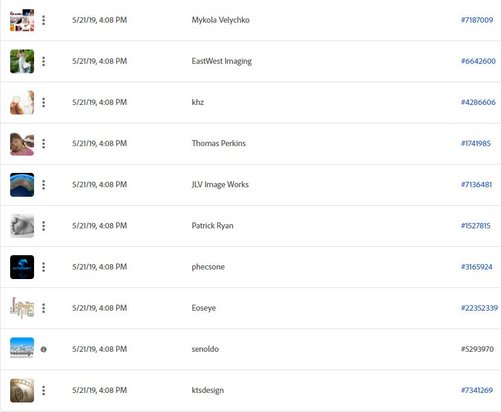Open asset link #6642600
Screen dimensions: 501x412
(478, 61)
